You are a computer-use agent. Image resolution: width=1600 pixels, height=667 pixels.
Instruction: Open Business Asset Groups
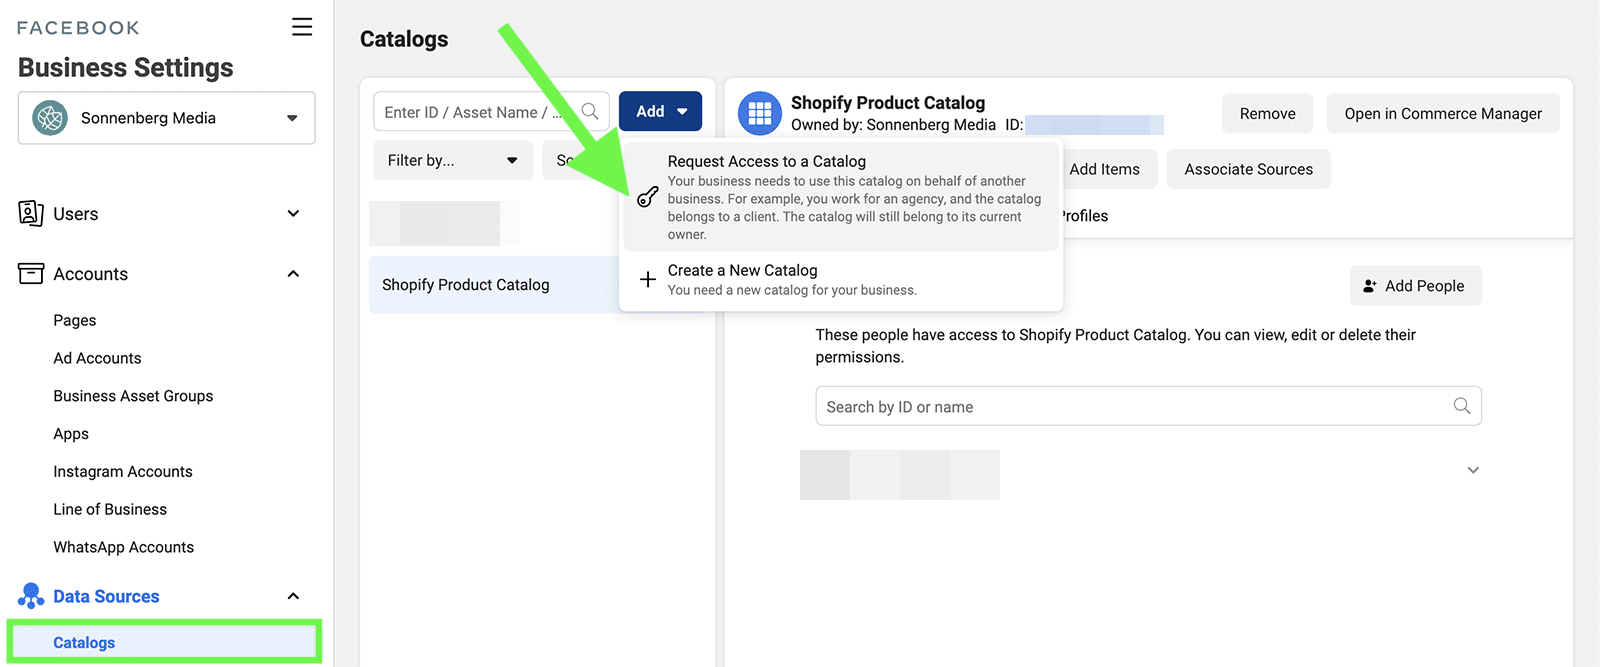click(x=133, y=396)
